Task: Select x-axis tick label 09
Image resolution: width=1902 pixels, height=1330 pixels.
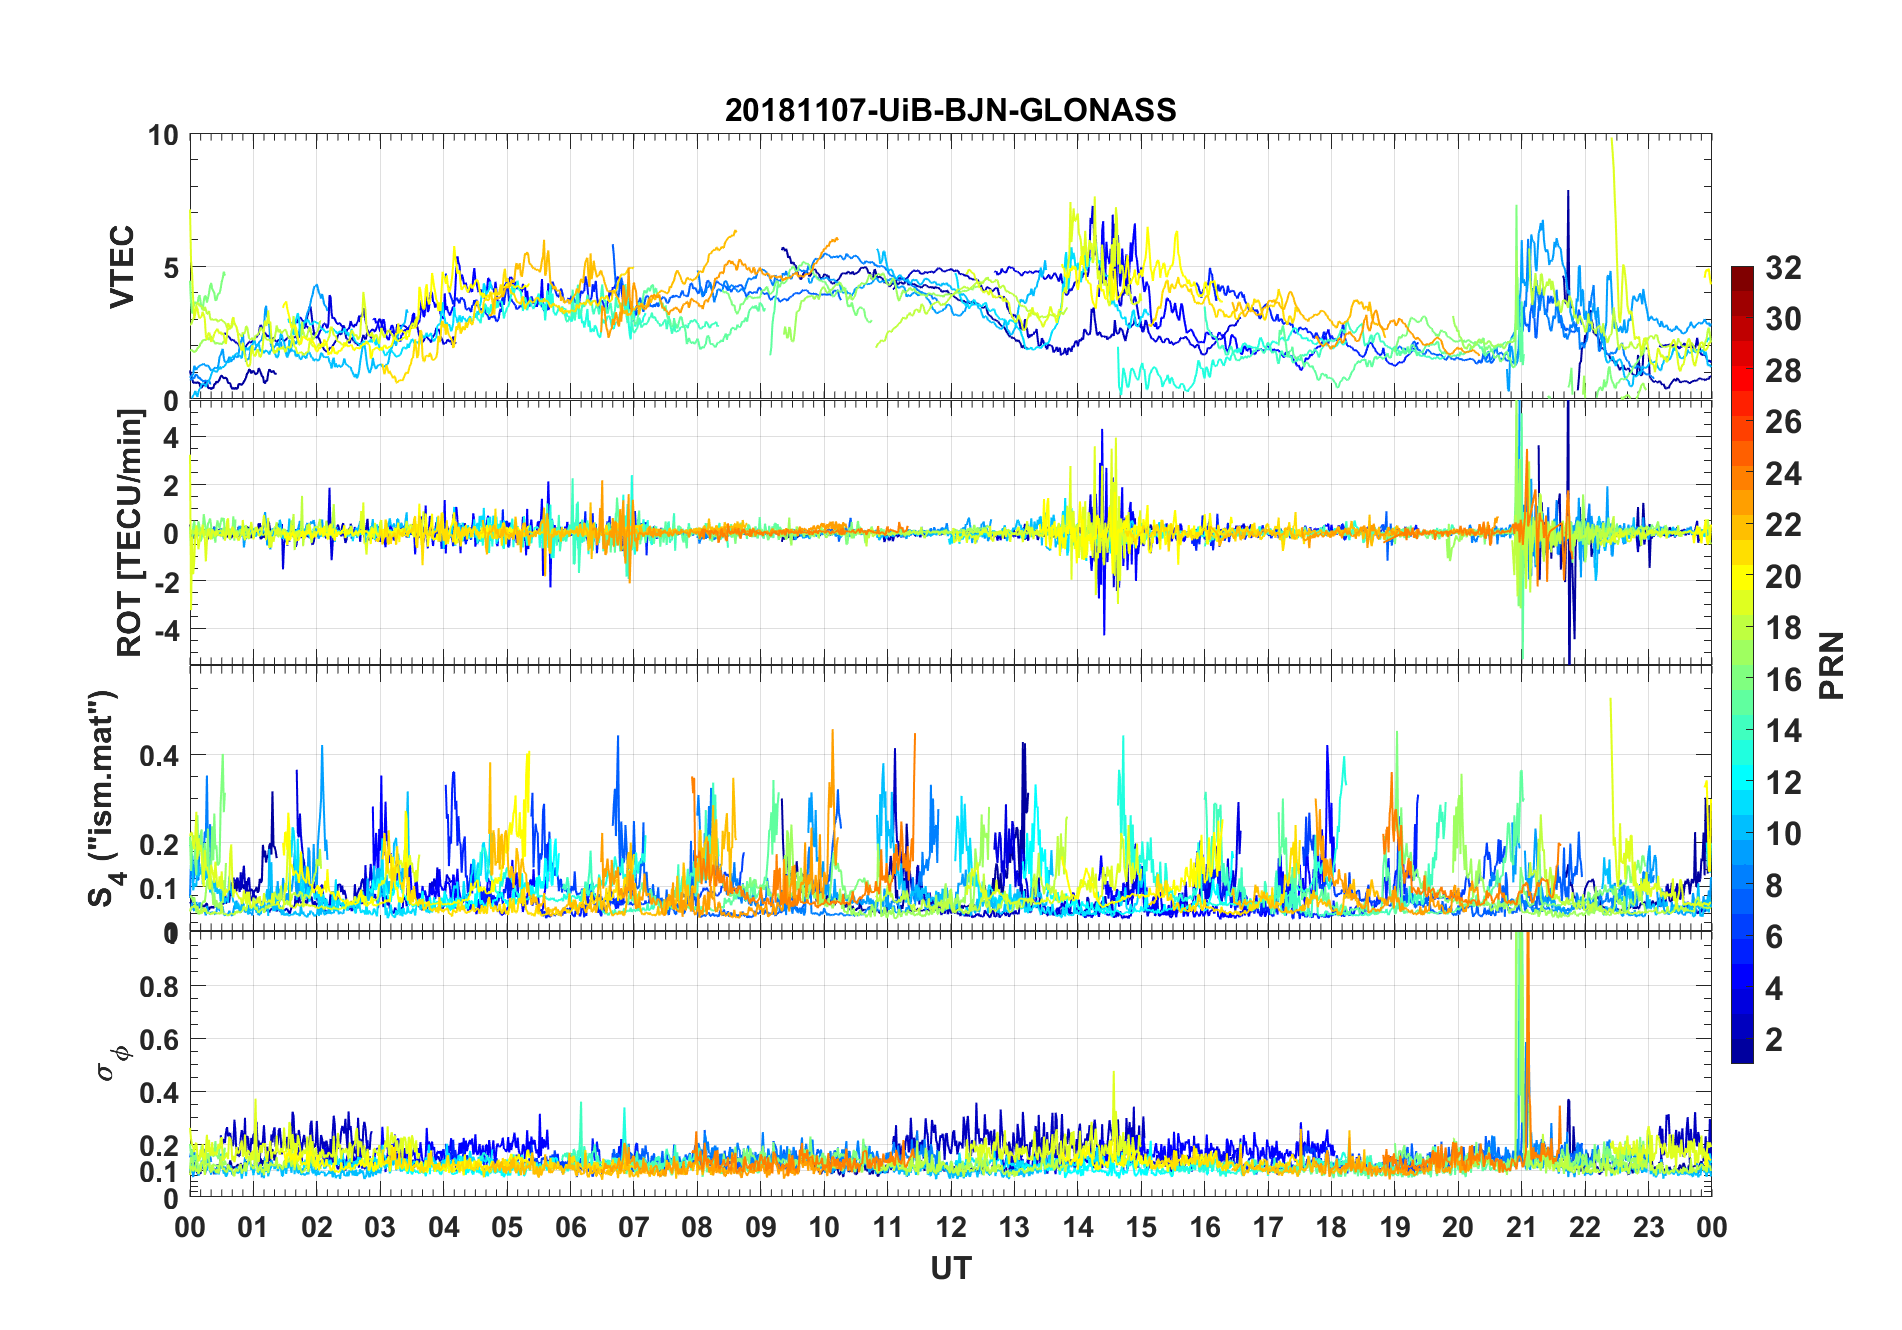Action: pyautogui.click(x=761, y=1227)
